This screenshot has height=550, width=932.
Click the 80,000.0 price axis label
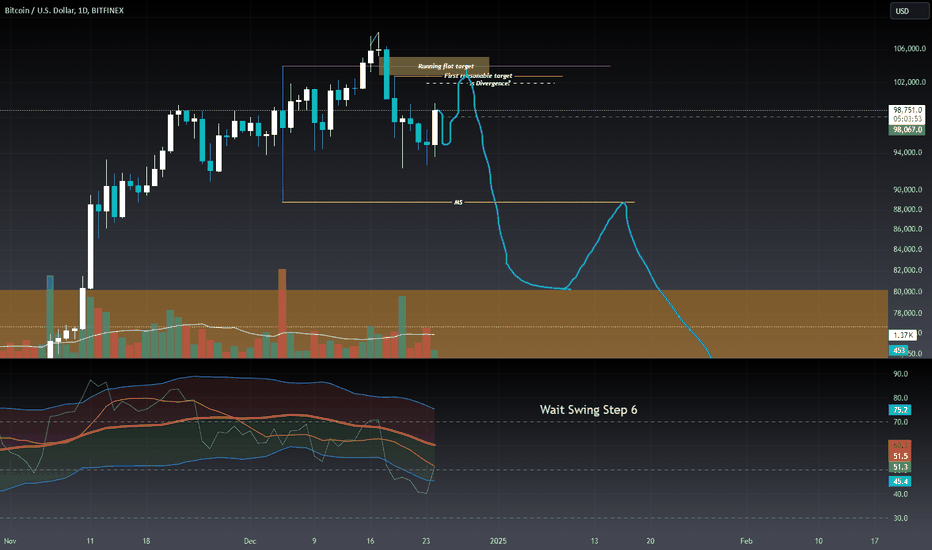909,292
